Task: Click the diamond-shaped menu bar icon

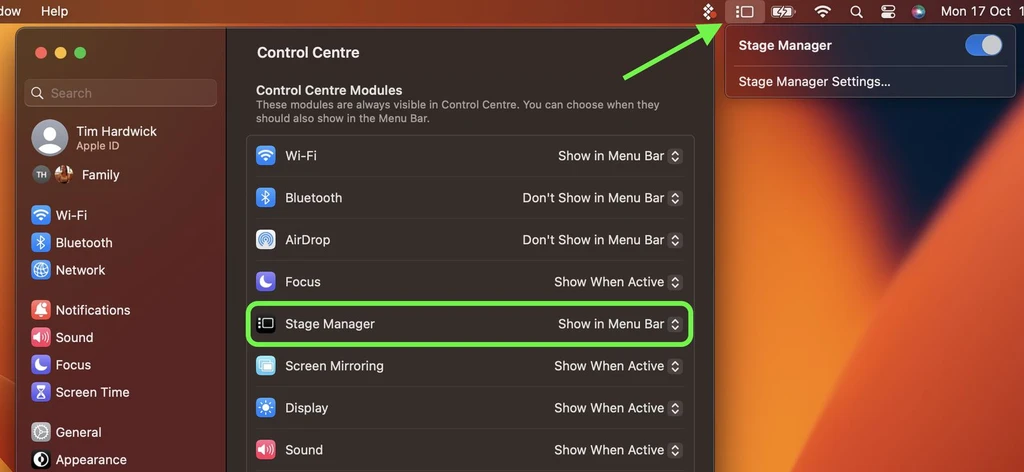Action: click(x=709, y=12)
